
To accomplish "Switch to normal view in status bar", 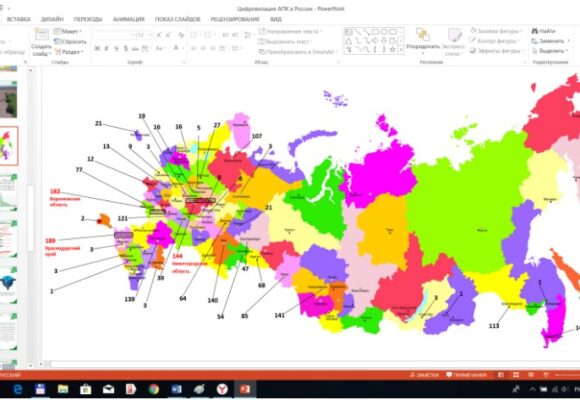I will (500, 375).
